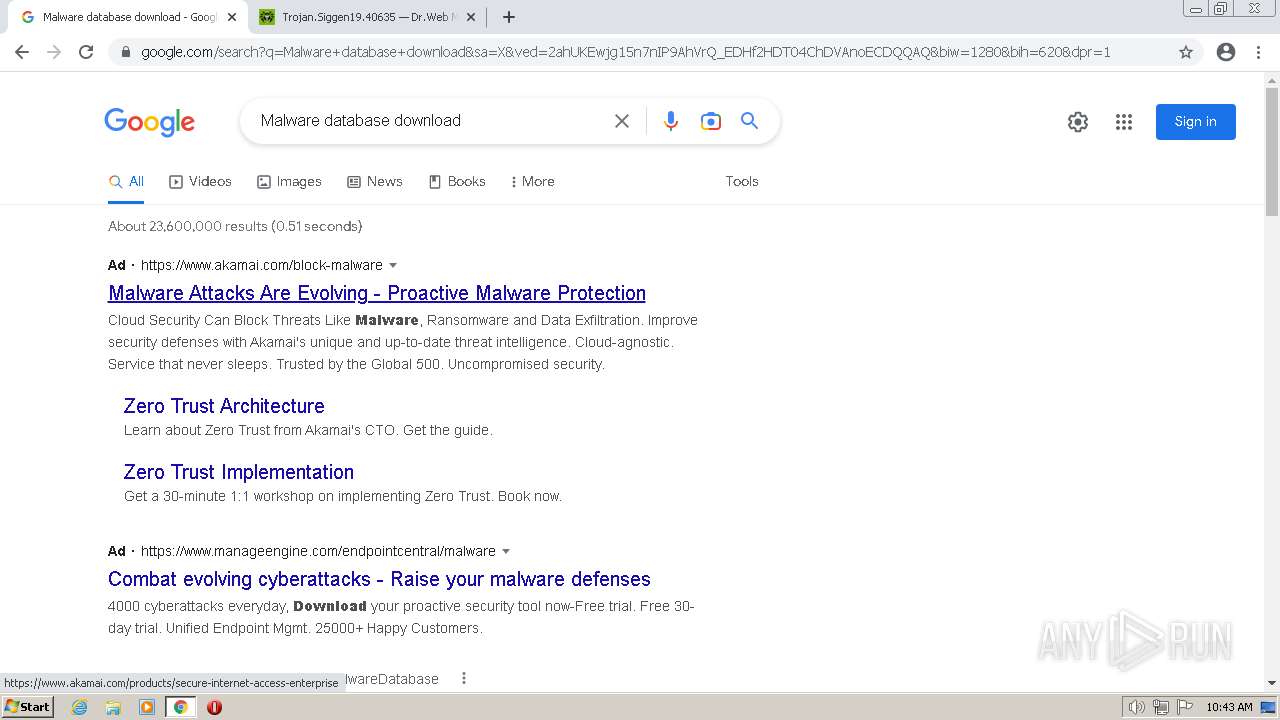
Task: Reload the page with refresh icon
Action: [x=86, y=52]
